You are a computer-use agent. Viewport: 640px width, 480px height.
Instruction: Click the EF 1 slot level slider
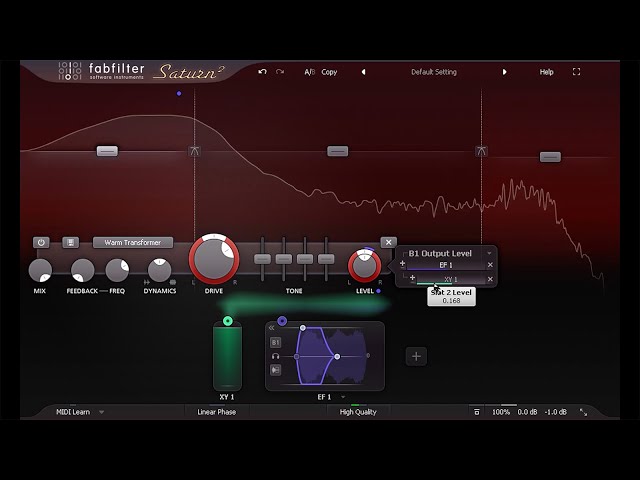tap(446, 265)
